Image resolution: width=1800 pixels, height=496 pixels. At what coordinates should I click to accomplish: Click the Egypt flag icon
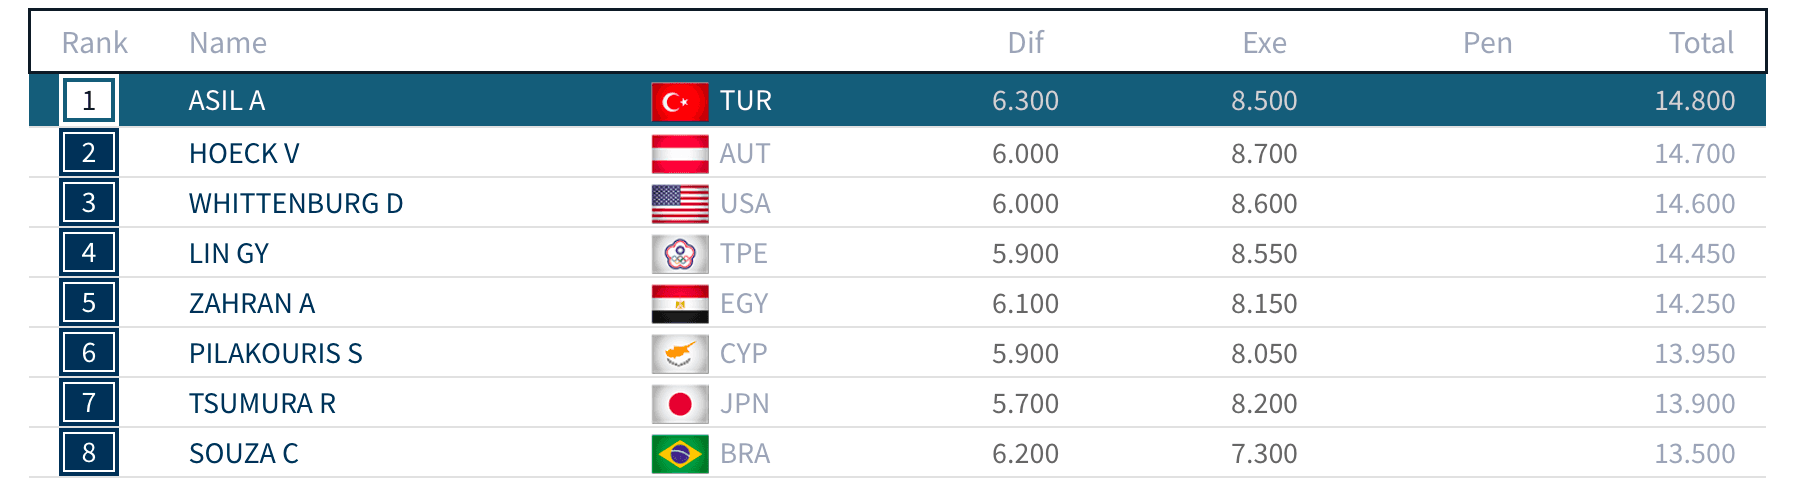click(680, 304)
